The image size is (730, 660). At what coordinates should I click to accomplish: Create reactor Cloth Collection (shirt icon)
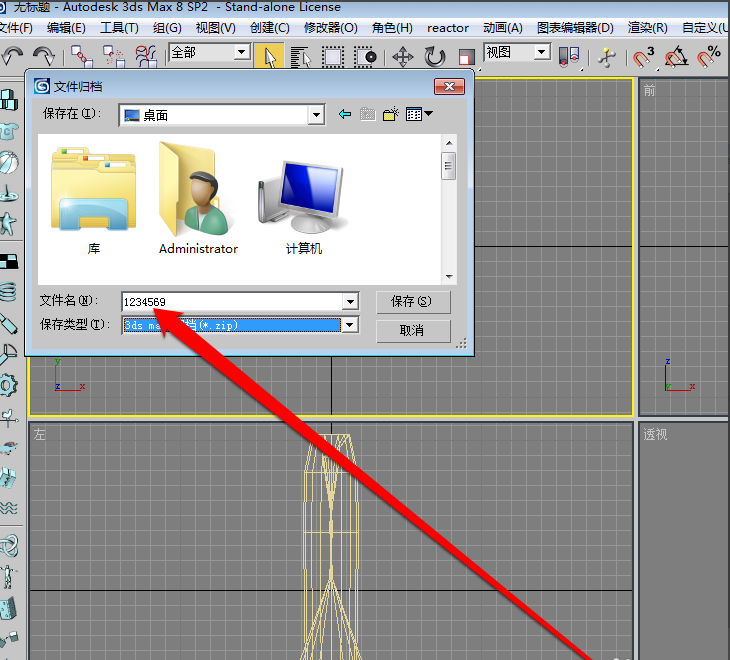click(x=9, y=132)
